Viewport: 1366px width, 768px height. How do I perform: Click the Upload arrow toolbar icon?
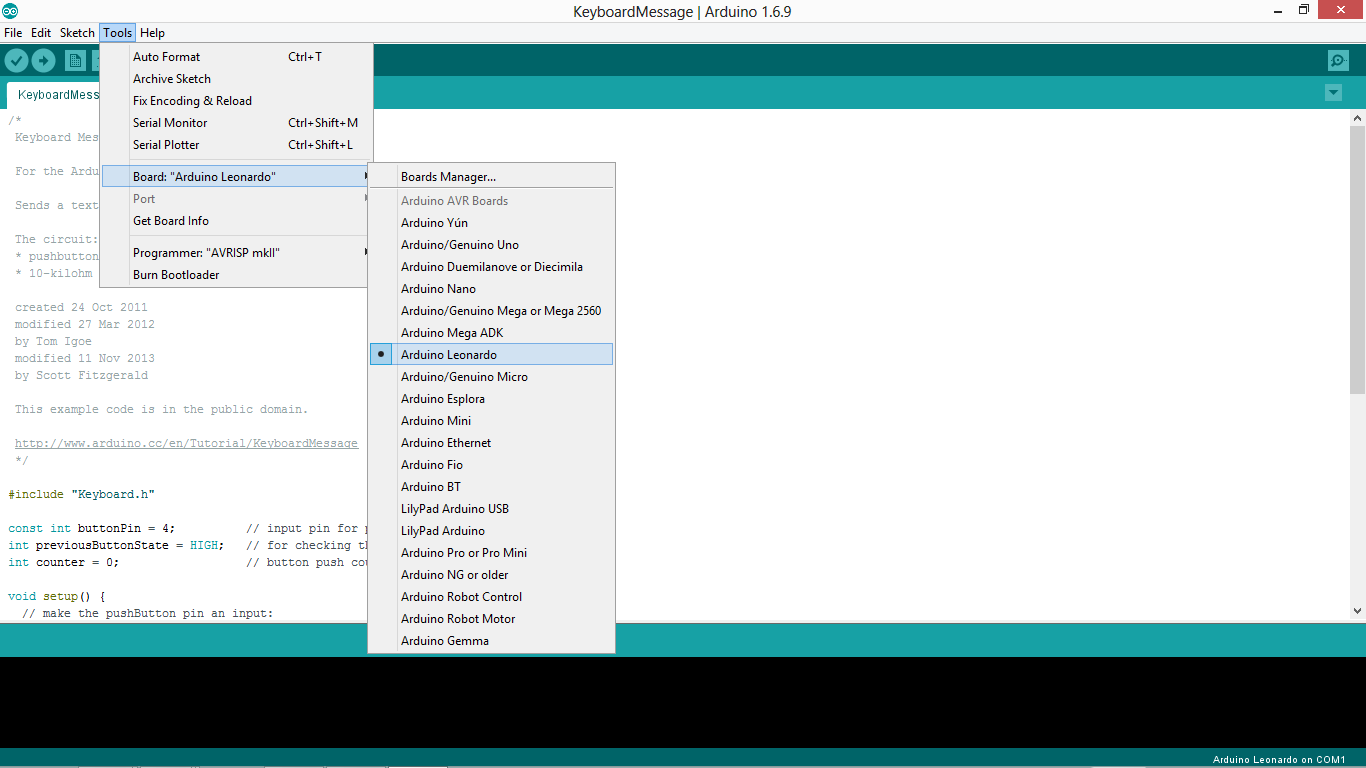coord(43,61)
